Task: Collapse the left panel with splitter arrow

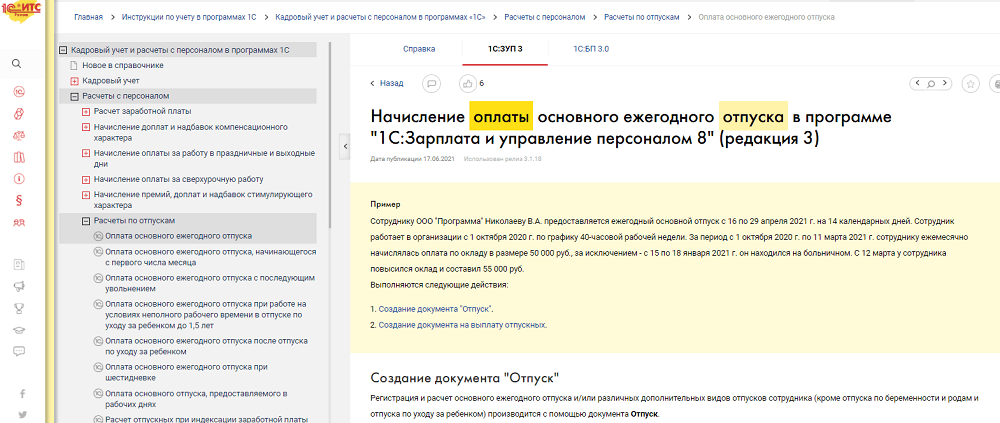Action: point(345,147)
